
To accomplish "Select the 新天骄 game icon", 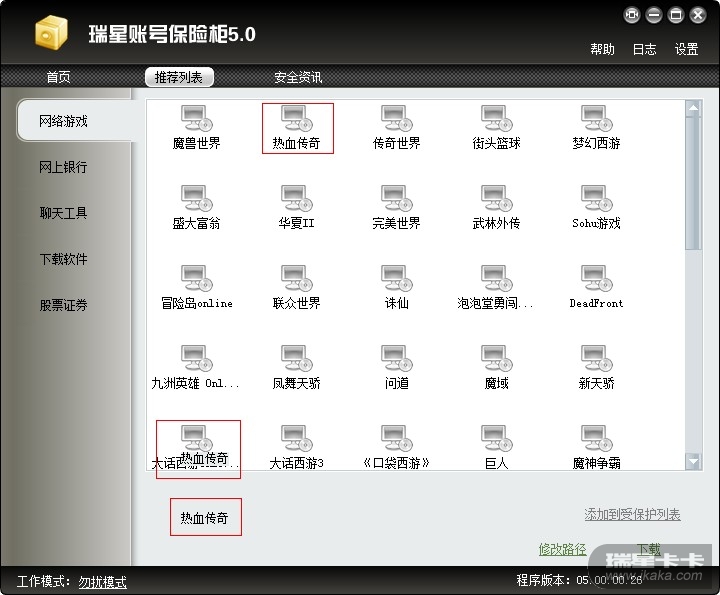I will pos(596,367).
